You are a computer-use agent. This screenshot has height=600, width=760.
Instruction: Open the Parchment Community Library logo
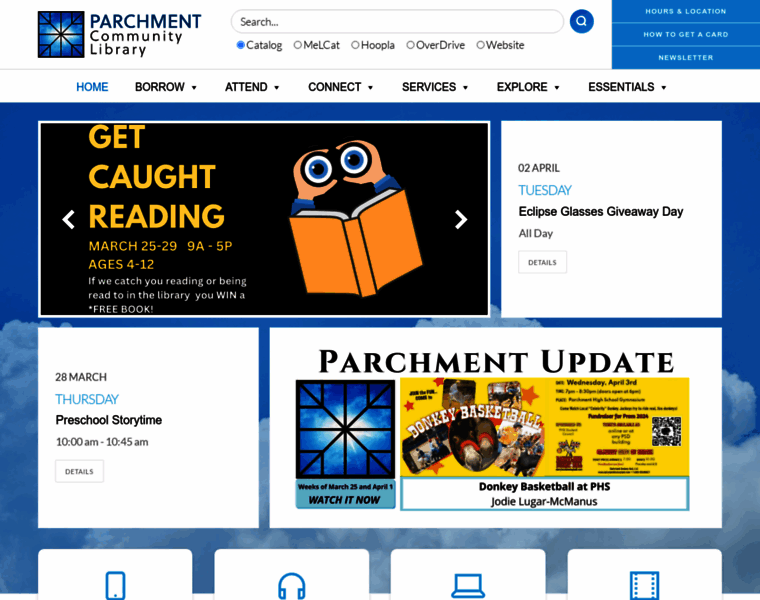coord(119,34)
